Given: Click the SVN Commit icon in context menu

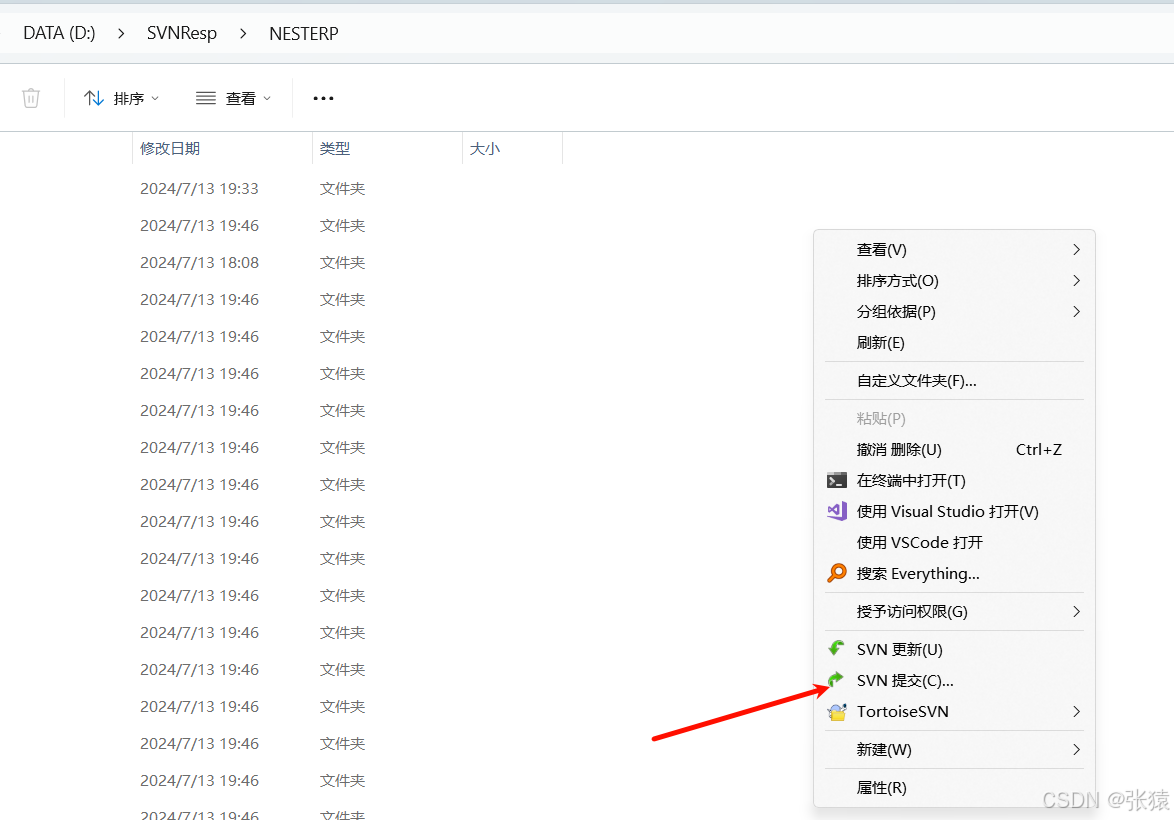Looking at the screenshot, I should (837, 680).
